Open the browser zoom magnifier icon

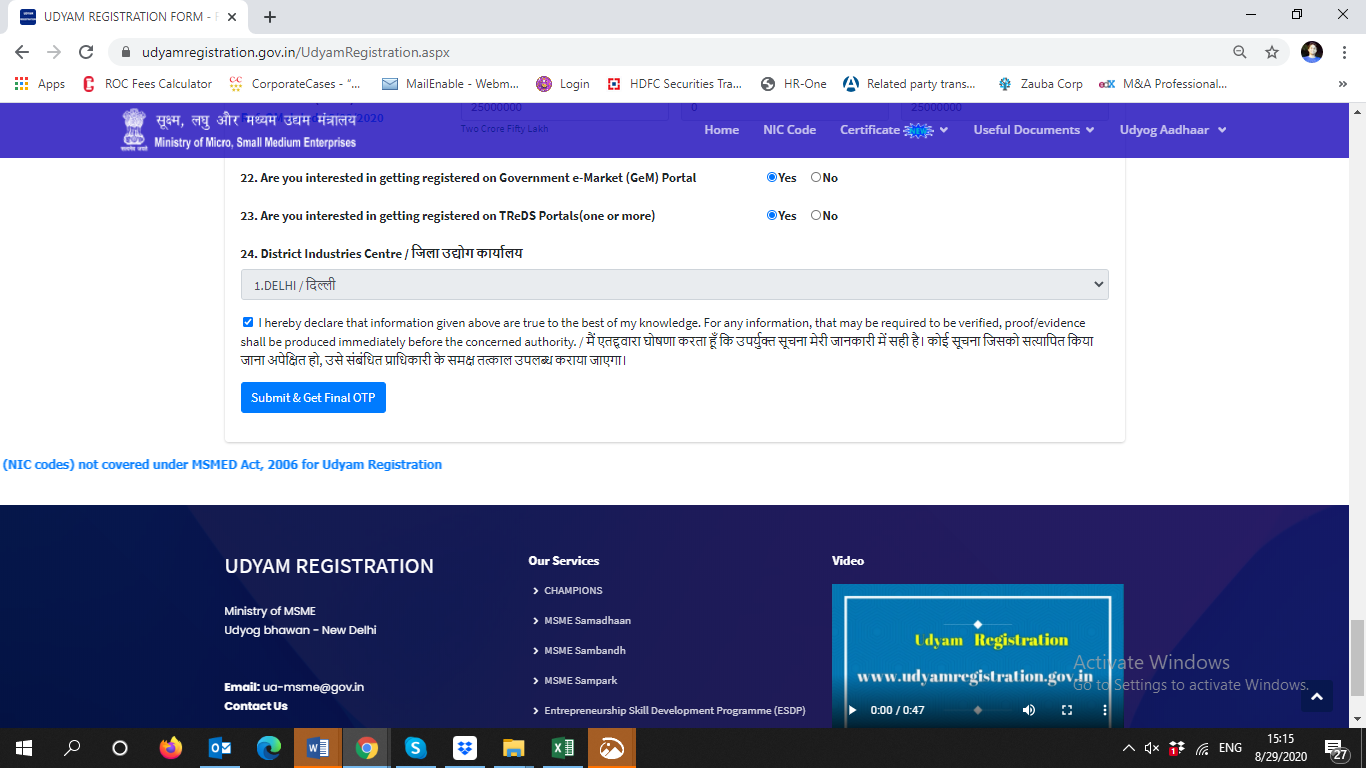pos(1240,52)
